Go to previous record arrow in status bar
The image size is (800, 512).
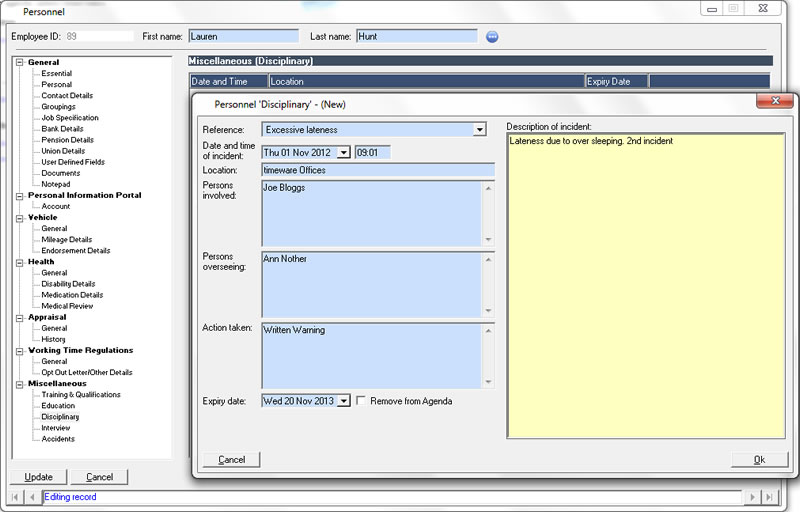coord(32,497)
